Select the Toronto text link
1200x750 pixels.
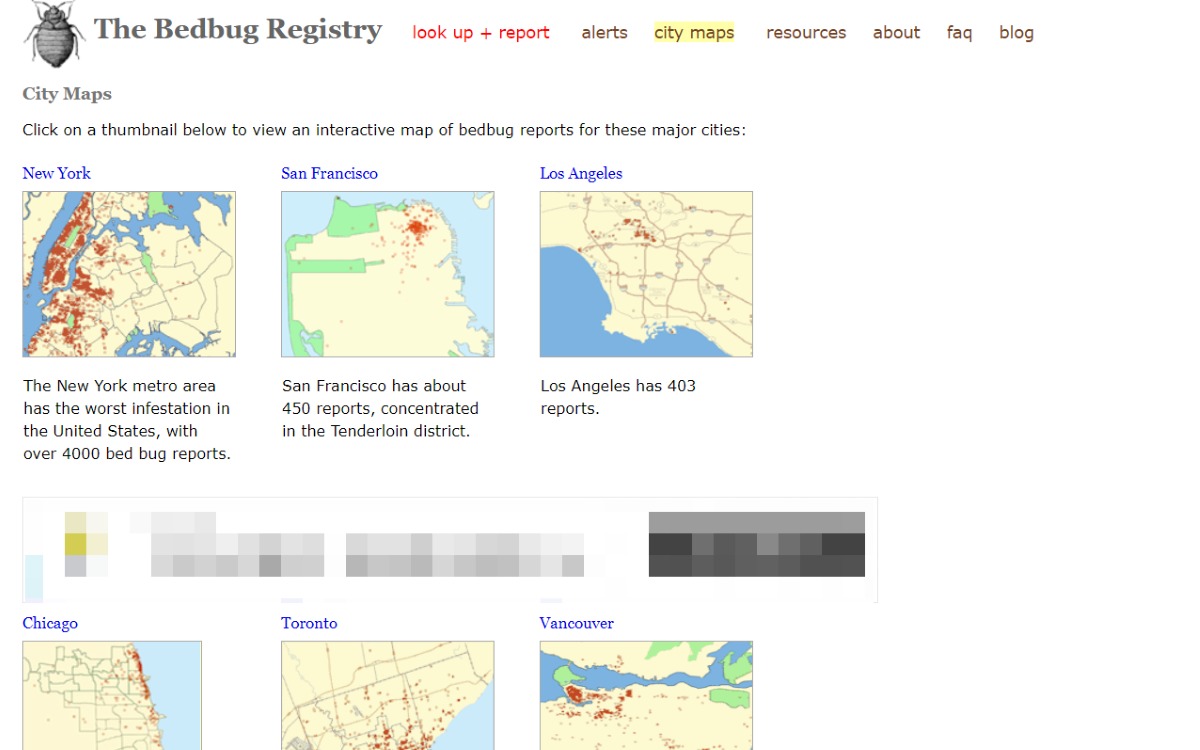click(x=309, y=623)
